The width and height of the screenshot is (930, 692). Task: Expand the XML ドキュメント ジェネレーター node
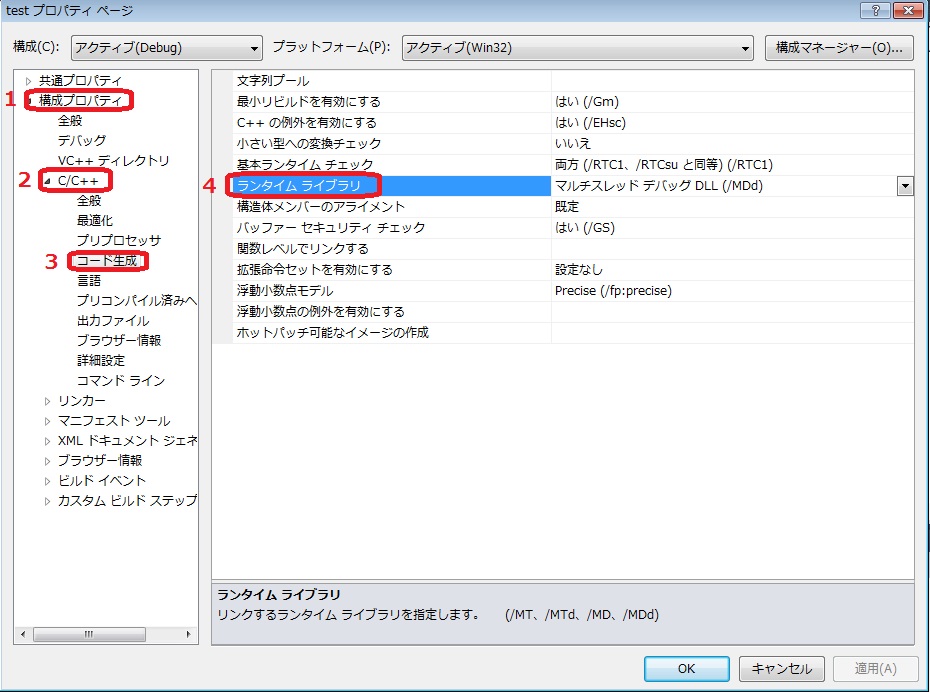point(47,441)
